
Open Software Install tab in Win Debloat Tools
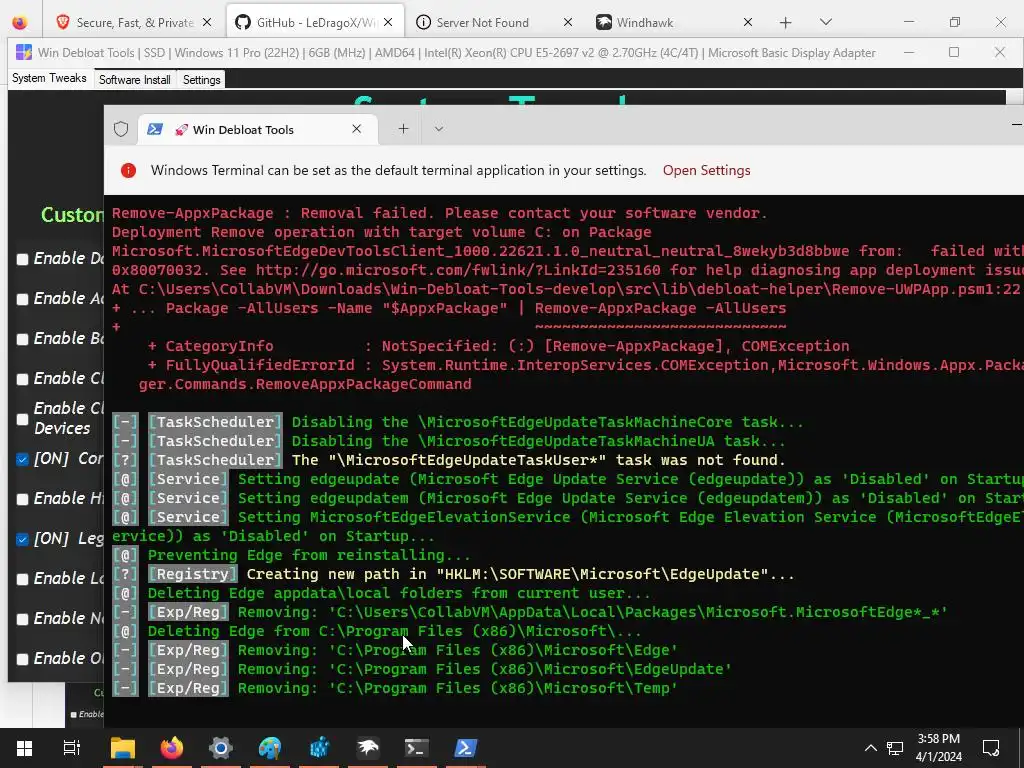point(135,80)
